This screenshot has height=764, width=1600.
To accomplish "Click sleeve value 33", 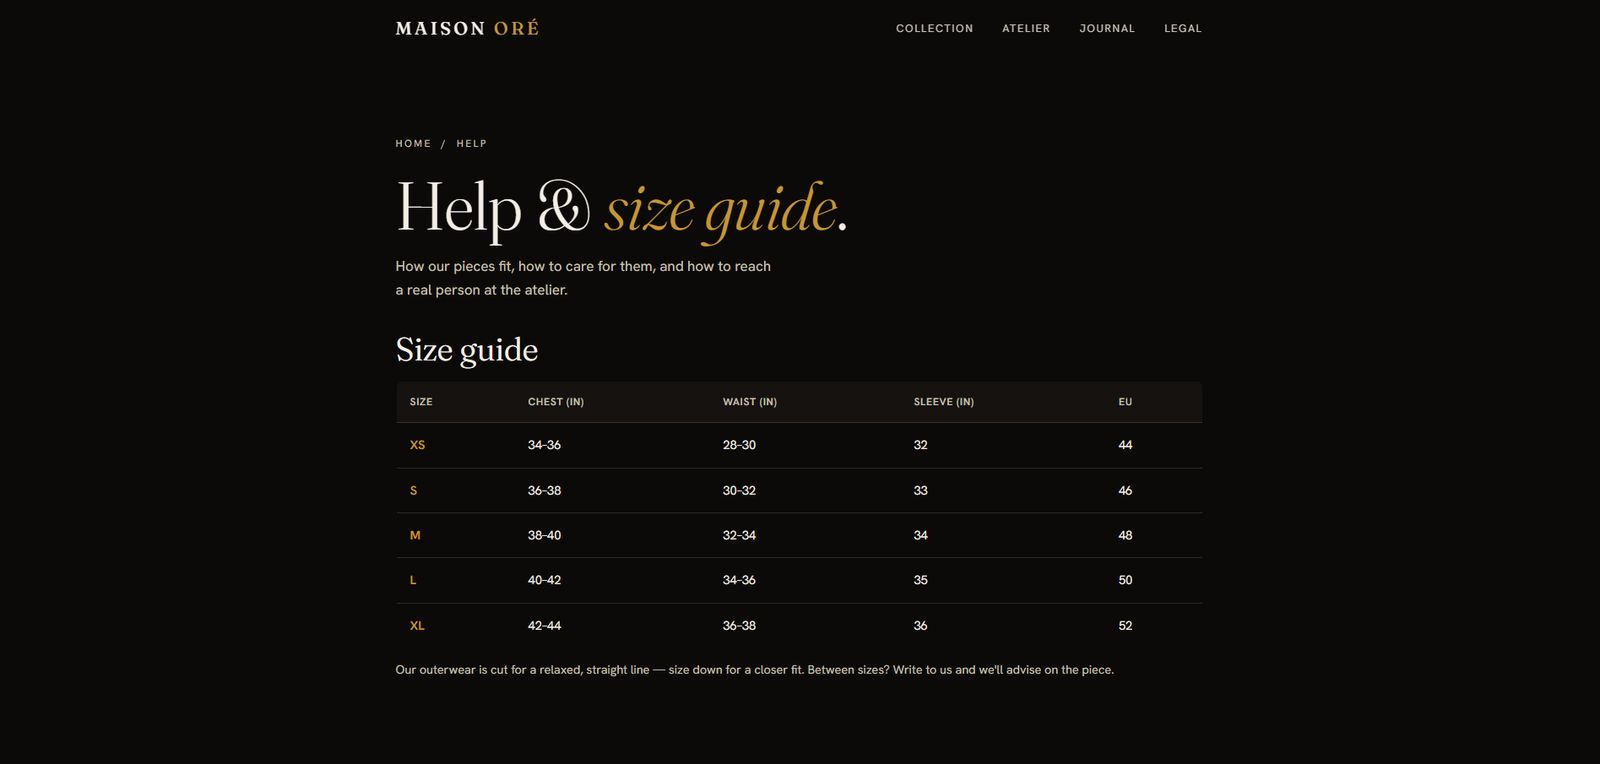I will pos(920,491).
